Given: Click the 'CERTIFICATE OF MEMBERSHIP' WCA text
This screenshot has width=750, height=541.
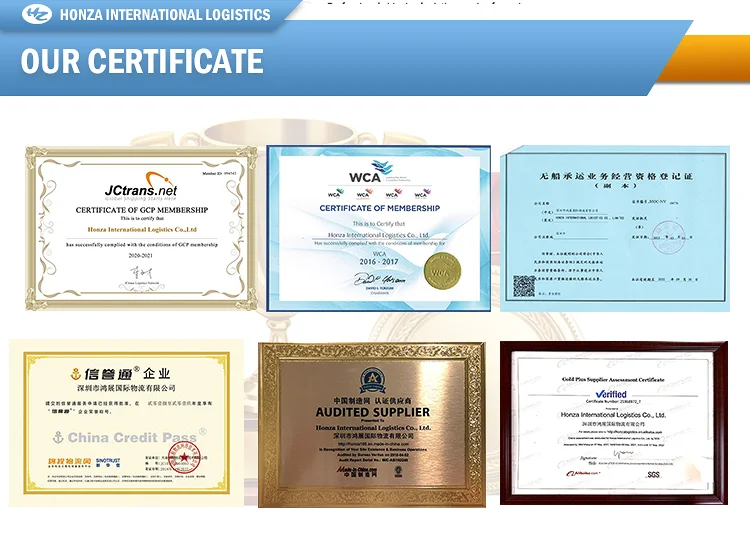Looking at the screenshot, I should (x=380, y=208).
